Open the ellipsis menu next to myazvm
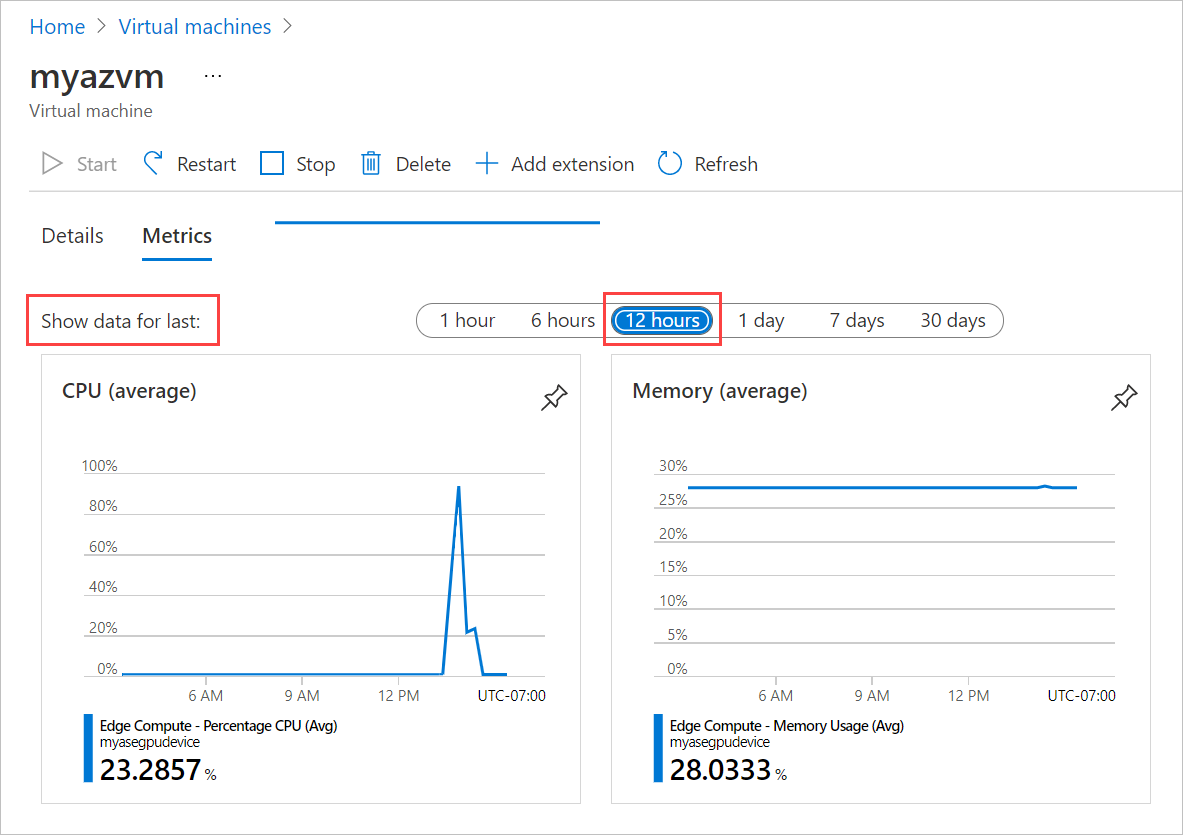 (x=213, y=76)
